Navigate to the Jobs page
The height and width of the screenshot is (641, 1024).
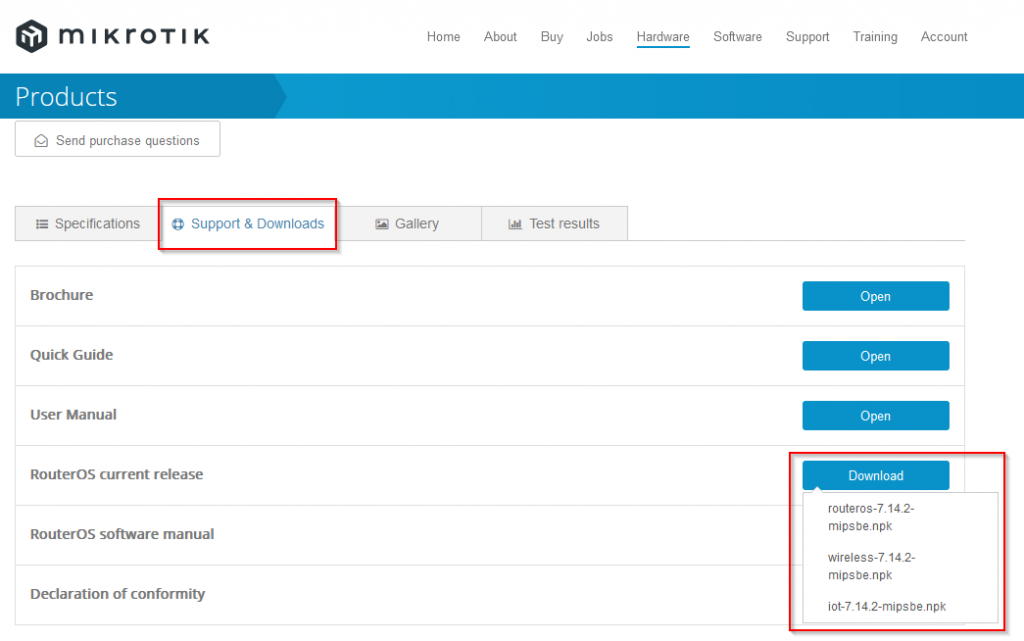pos(599,37)
